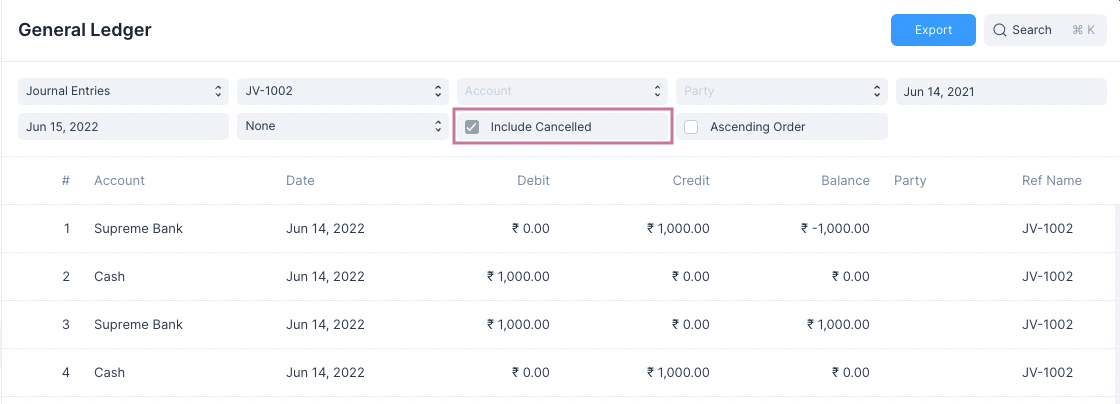Click the Export button
This screenshot has width=1120, height=404.
click(933, 30)
